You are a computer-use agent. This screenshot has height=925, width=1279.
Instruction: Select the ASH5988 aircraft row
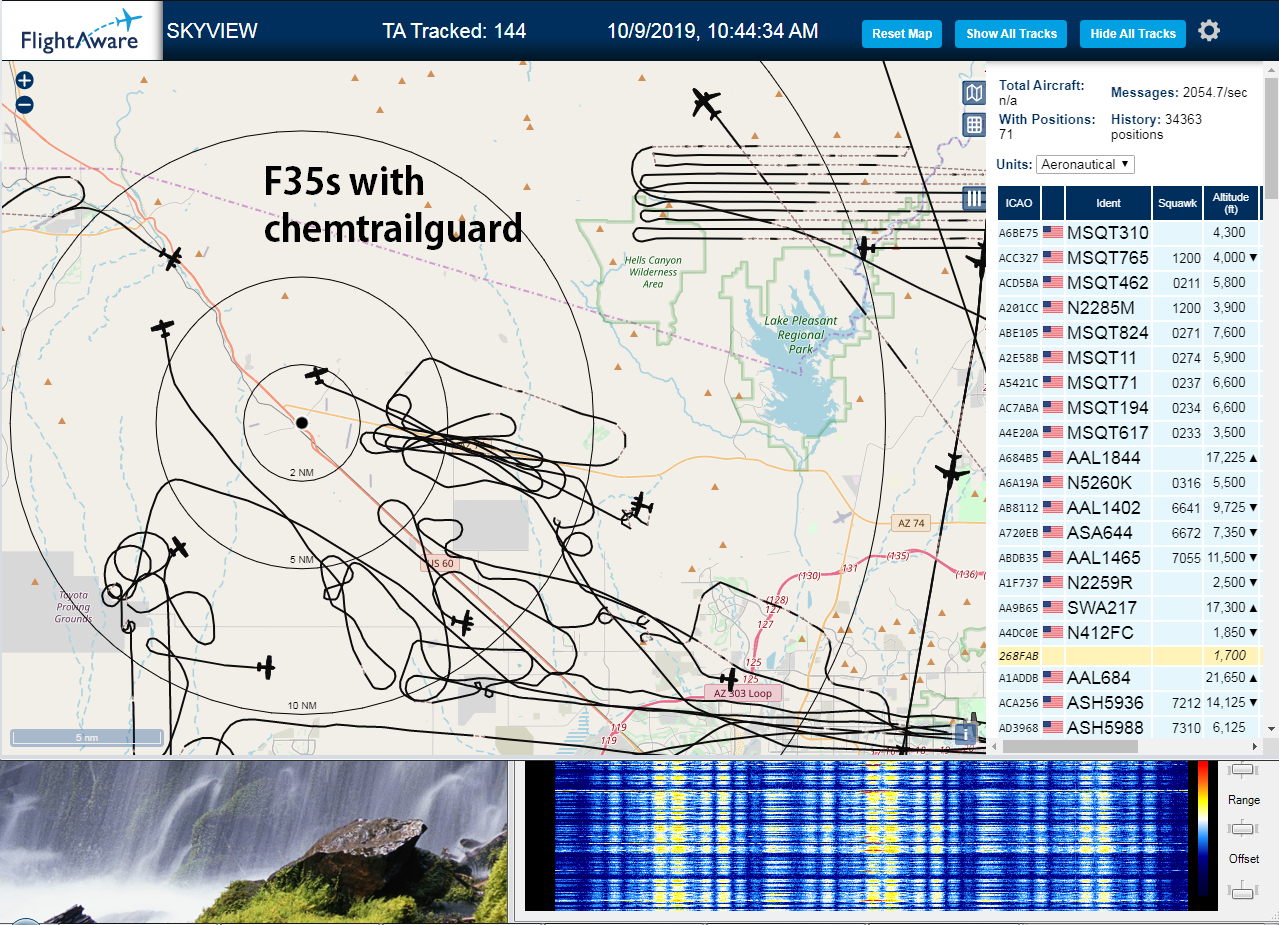pos(1129,726)
